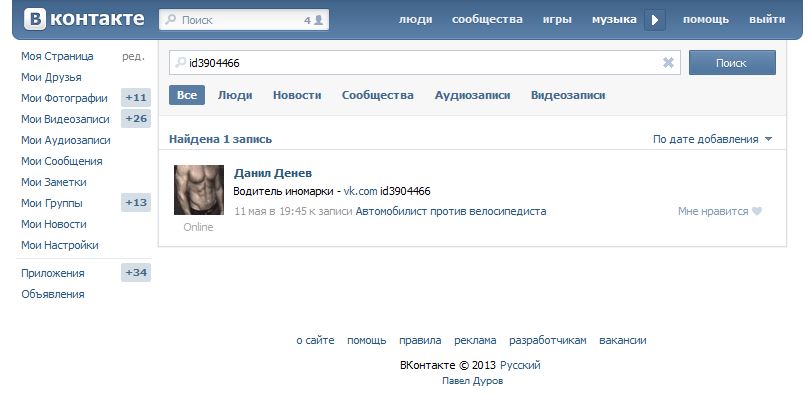Open Данил Денев profile photo thumbnail

(x=199, y=190)
